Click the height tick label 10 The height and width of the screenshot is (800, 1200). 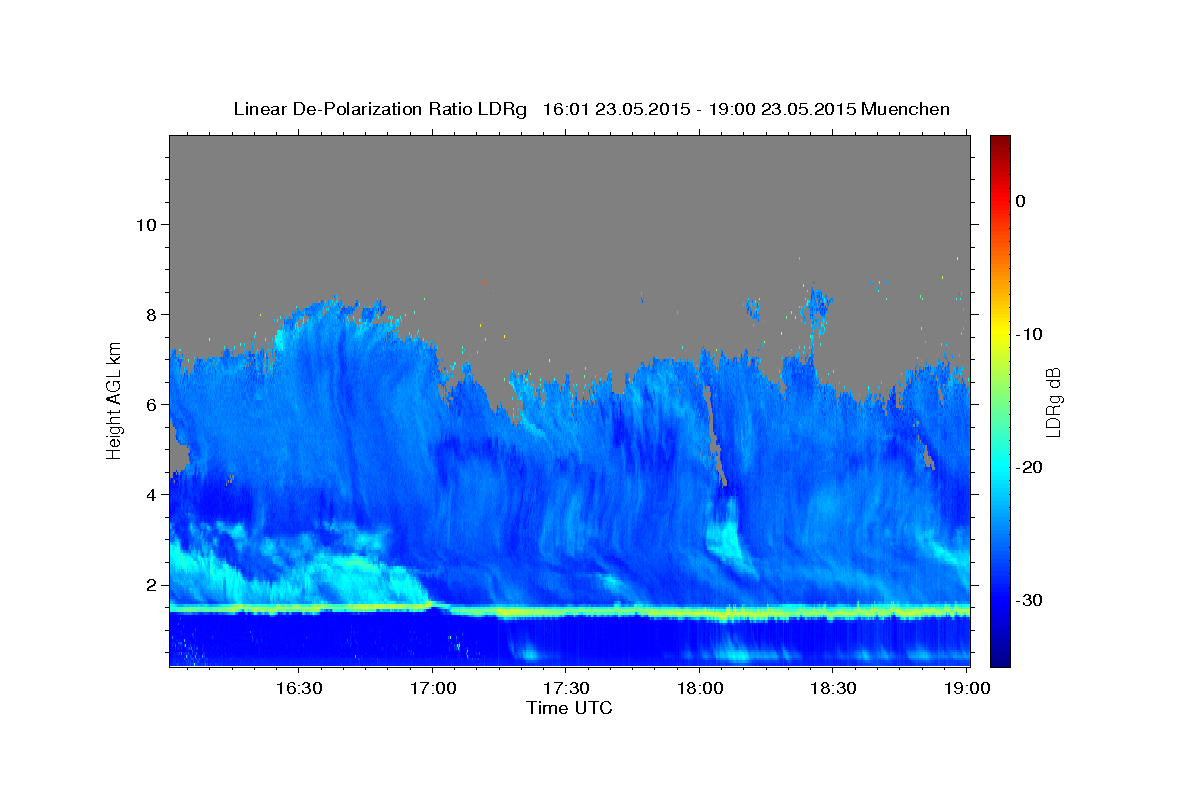(x=145, y=224)
